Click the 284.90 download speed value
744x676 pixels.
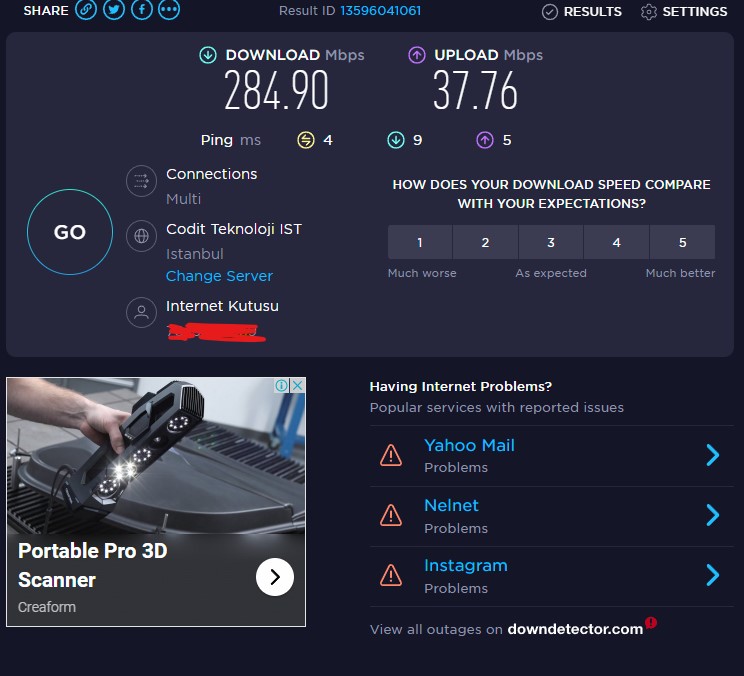tap(276, 90)
